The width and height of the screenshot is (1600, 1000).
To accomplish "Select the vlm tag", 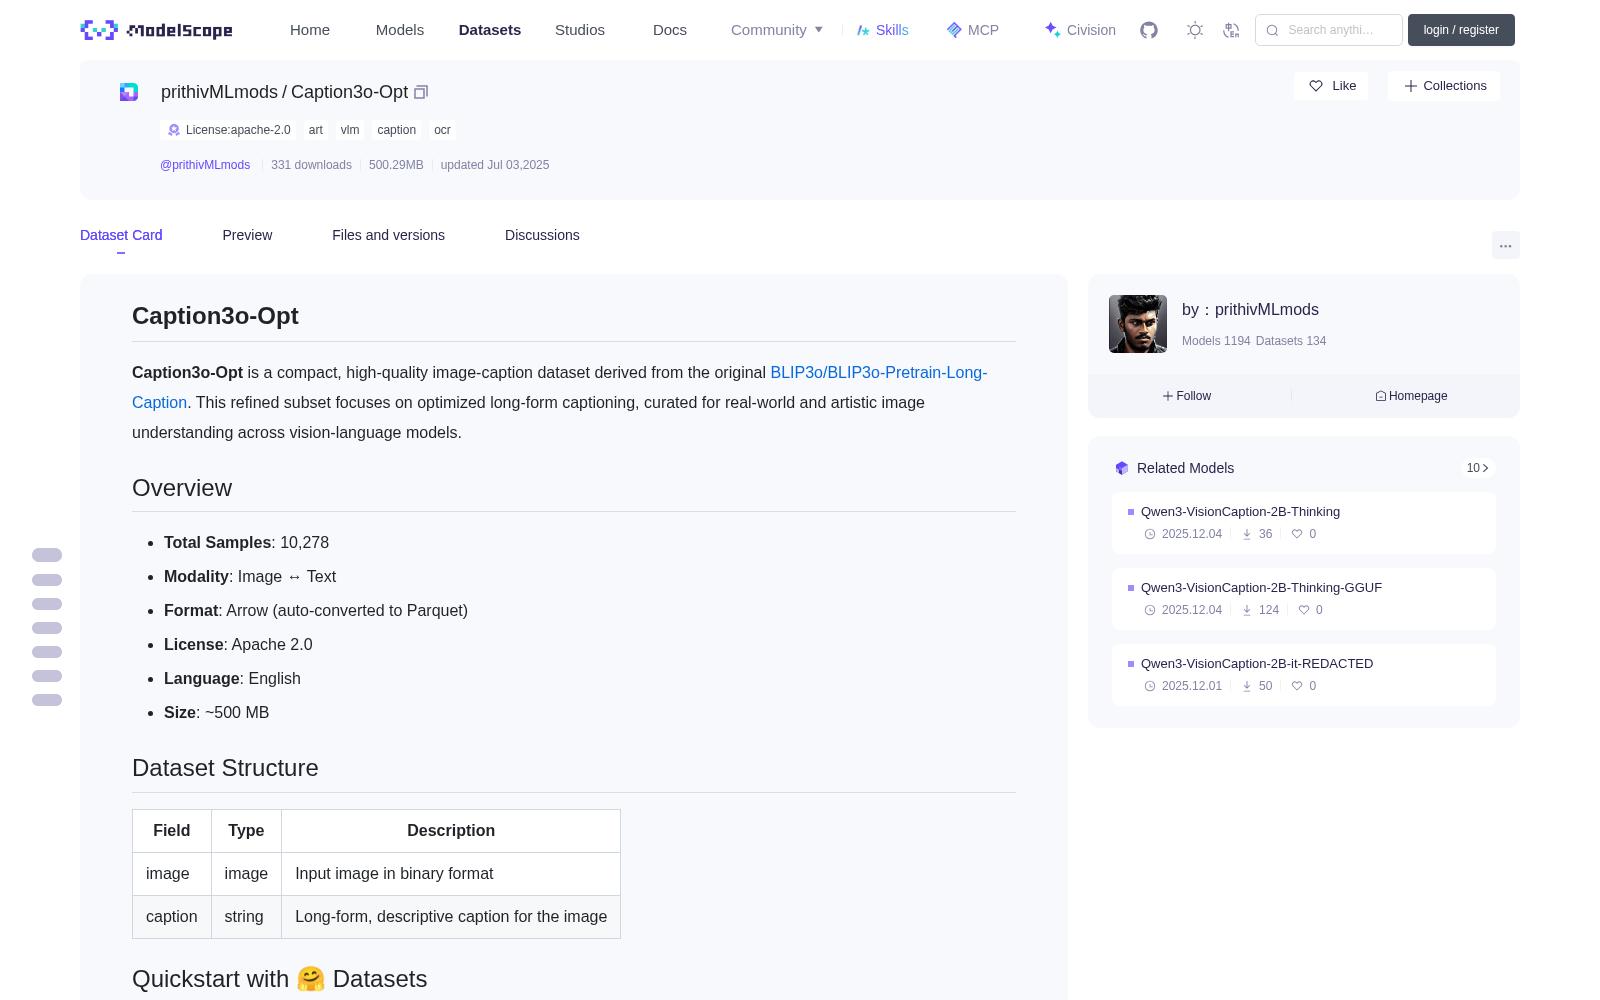I will (350, 130).
